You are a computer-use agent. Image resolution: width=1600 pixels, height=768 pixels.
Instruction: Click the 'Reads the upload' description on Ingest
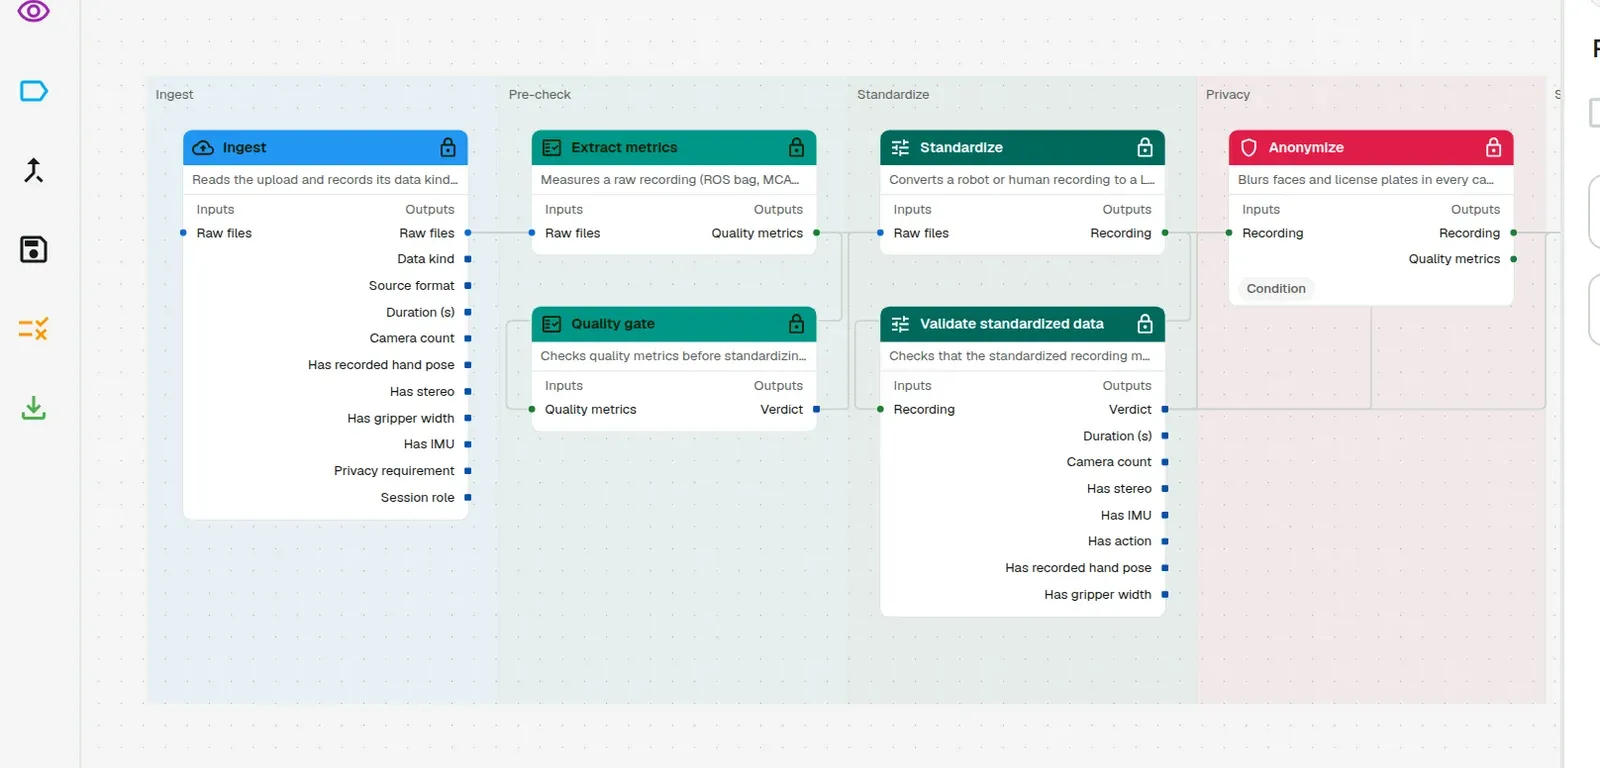325,180
